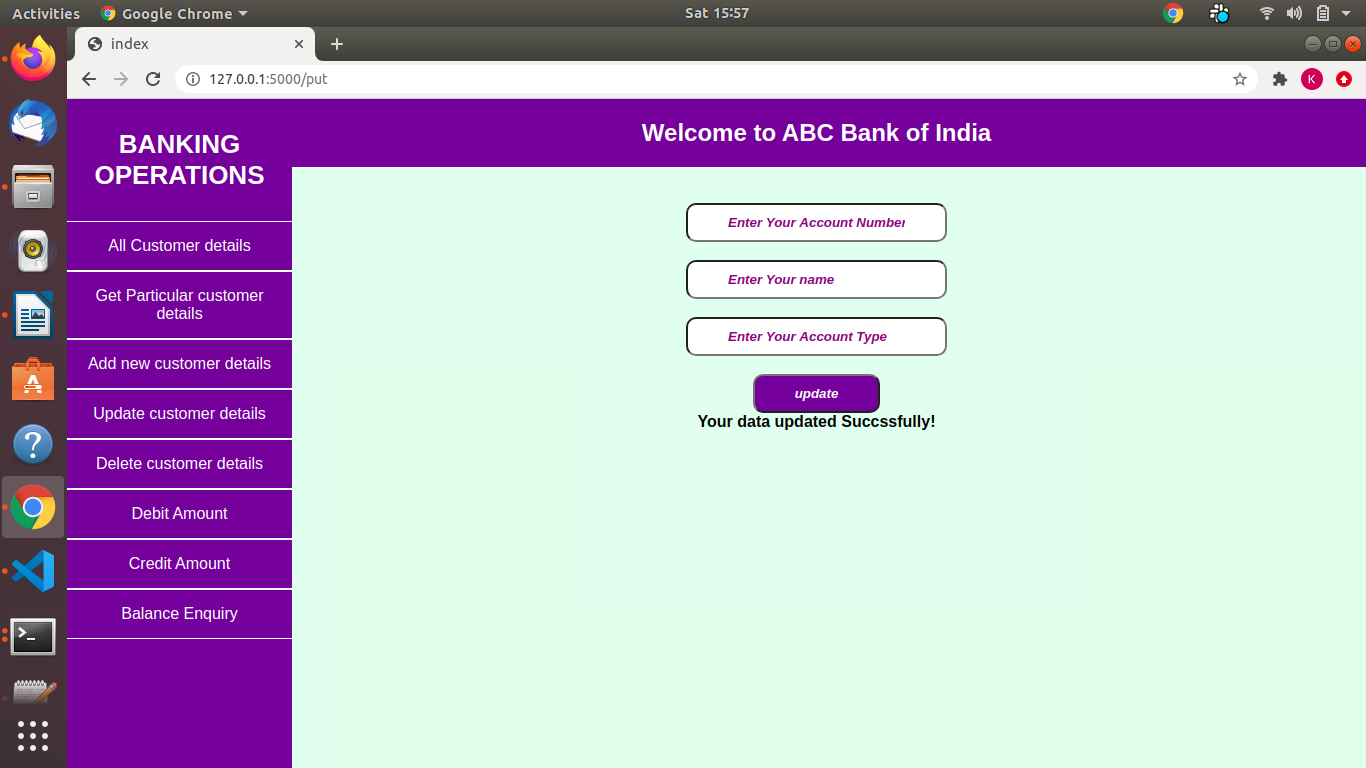
Task: Open the Terminal from the dock
Action: (x=33, y=637)
